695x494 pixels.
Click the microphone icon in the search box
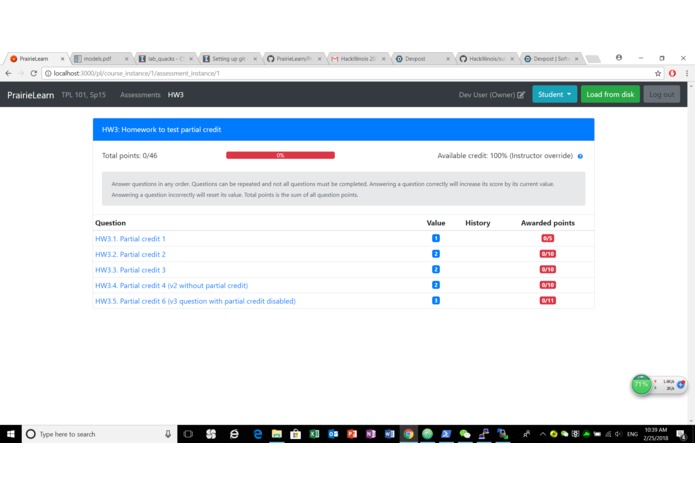coord(168,434)
